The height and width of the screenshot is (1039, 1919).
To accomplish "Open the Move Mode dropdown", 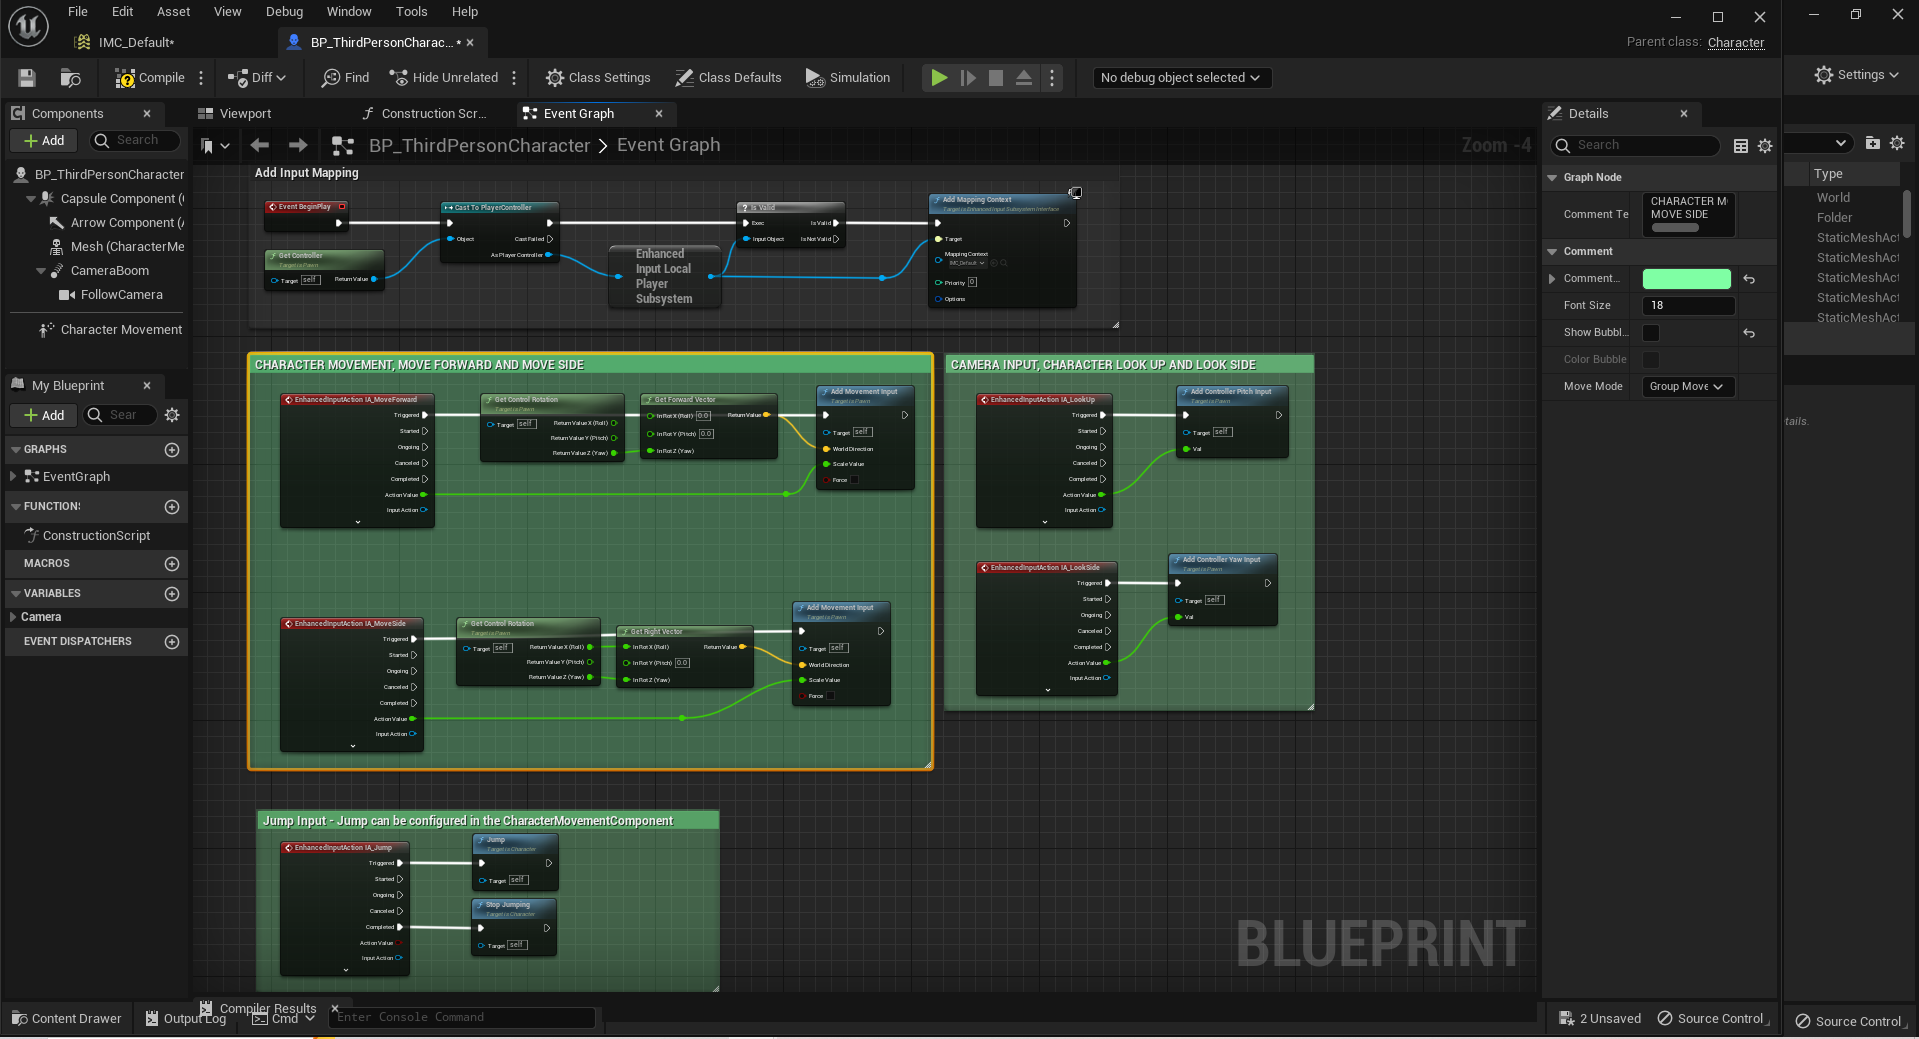I will tap(1687, 387).
